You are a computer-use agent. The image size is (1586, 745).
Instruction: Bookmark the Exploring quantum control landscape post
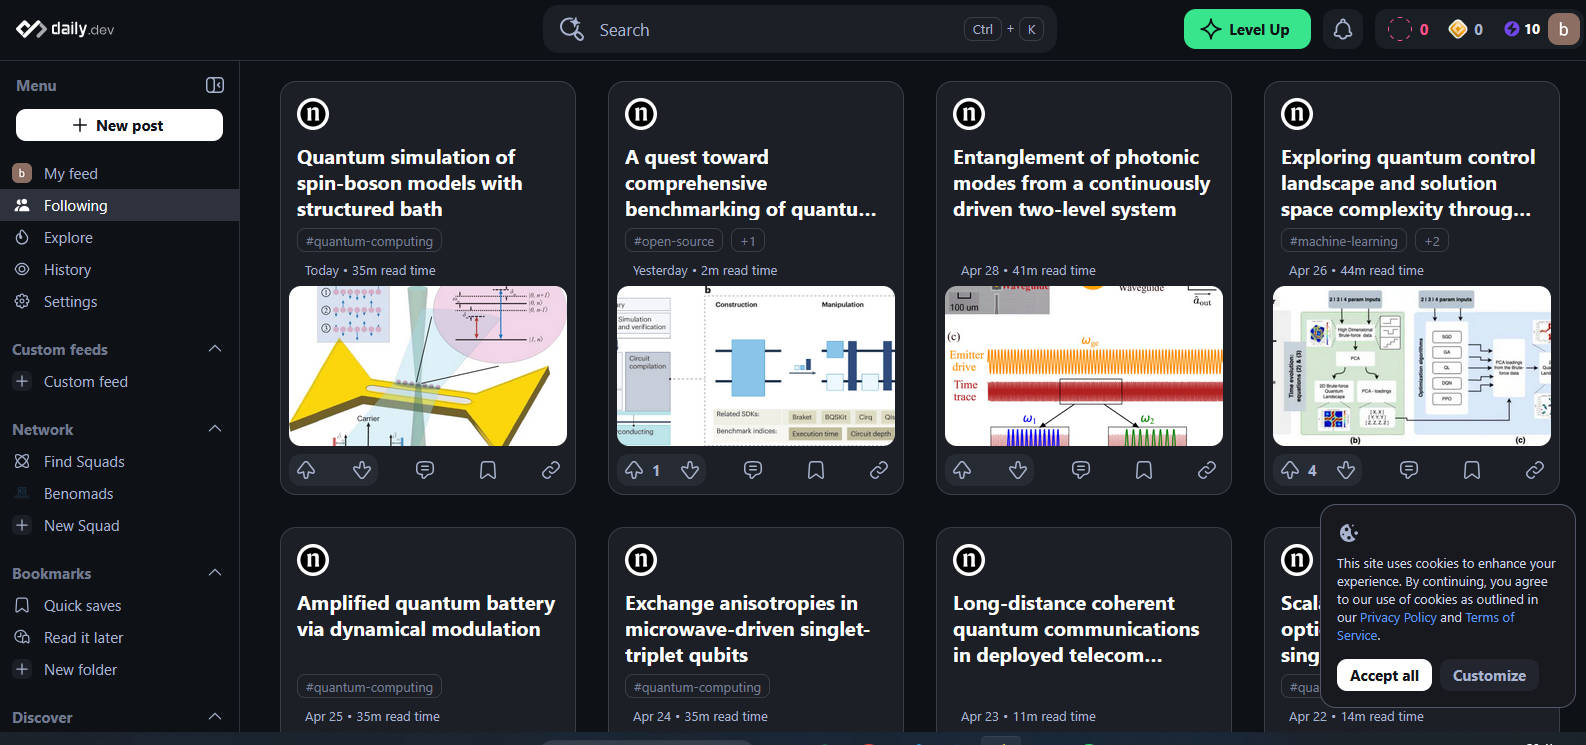pyautogui.click(x=1472, y=470)
